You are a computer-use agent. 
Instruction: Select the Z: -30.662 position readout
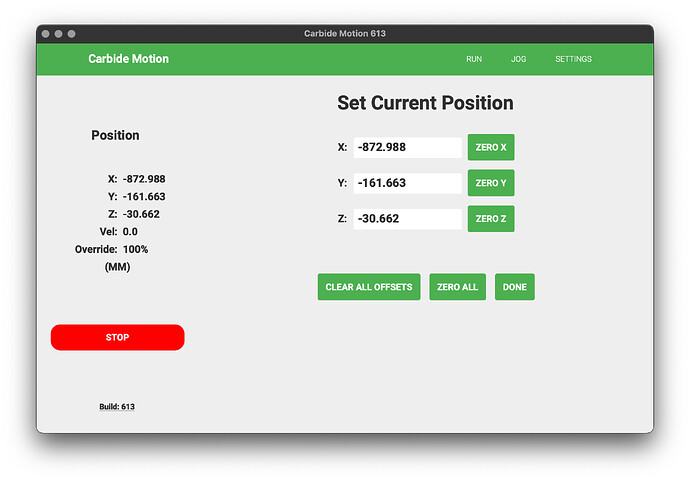click(x=134, y=214)
